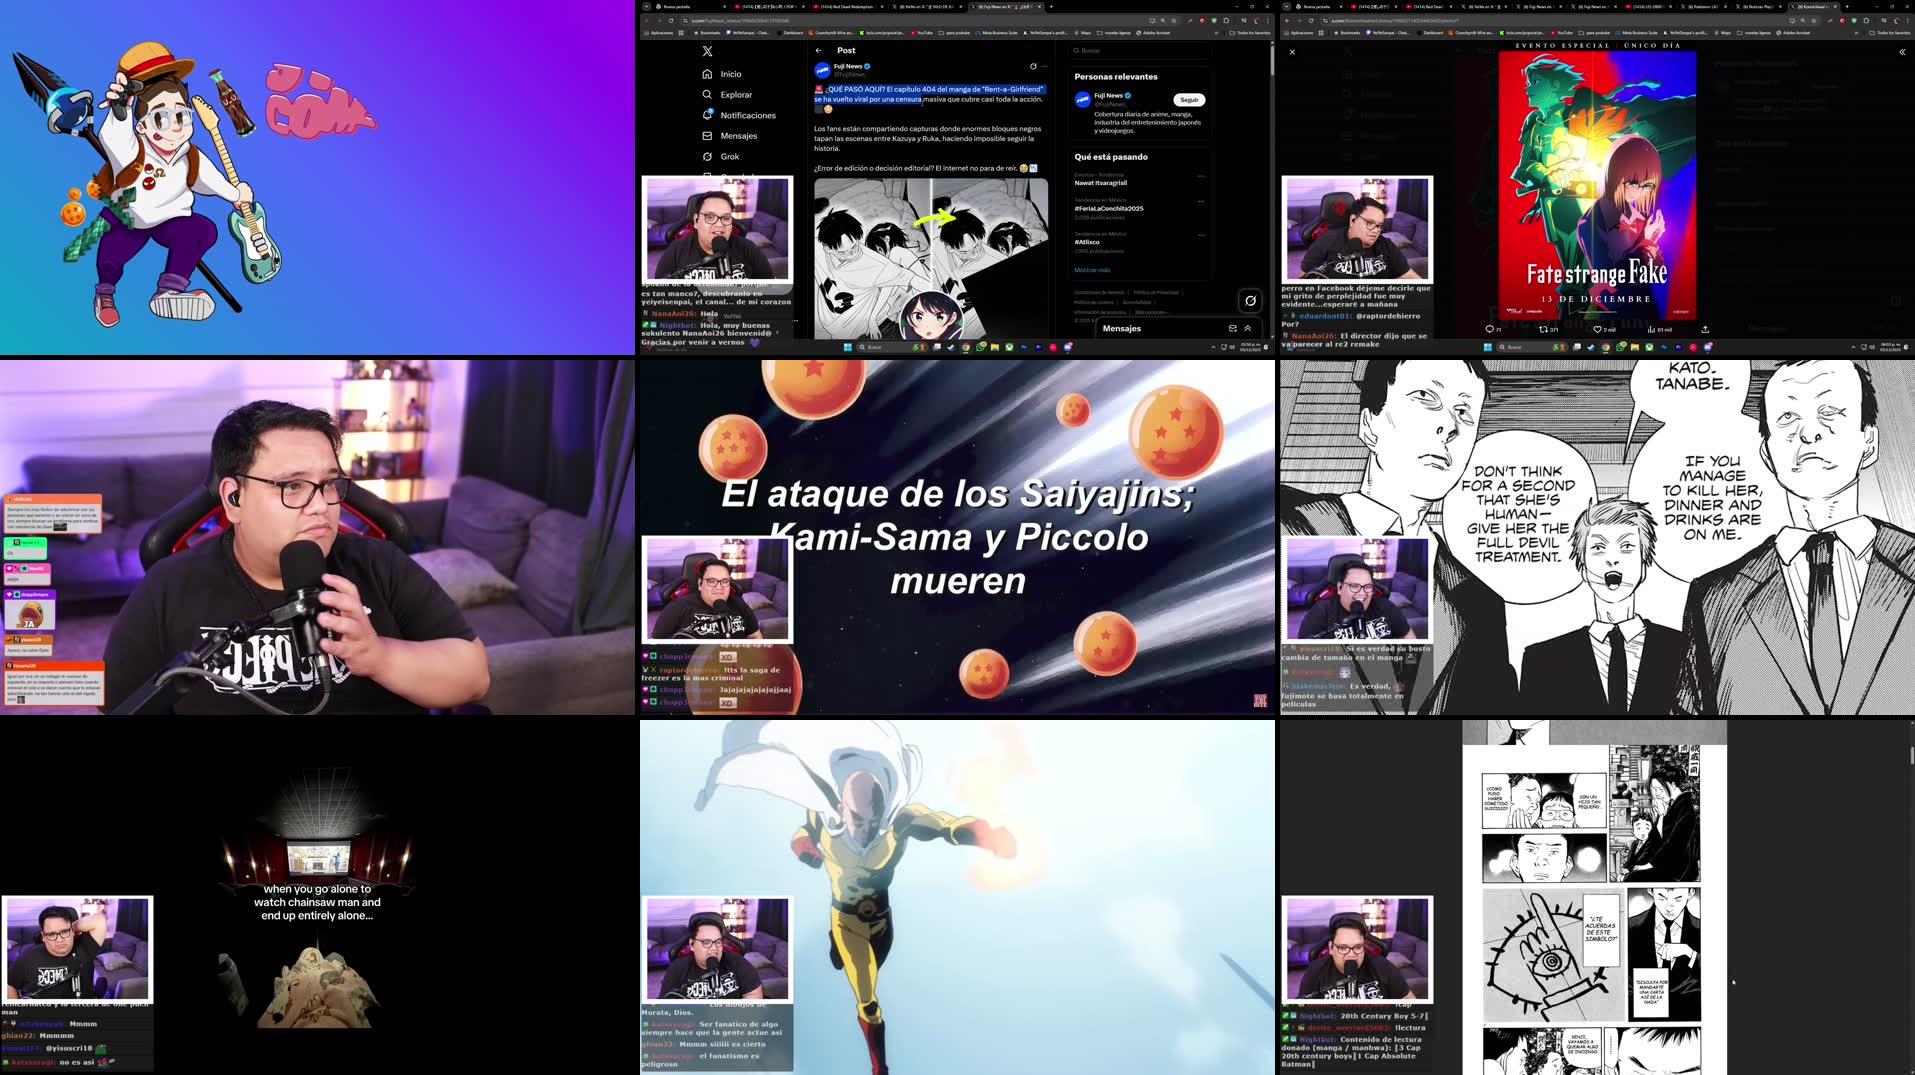Screen dimensions: 1915x1075
Task: Click the back arrow on the Post page
Action: point(822,50)
